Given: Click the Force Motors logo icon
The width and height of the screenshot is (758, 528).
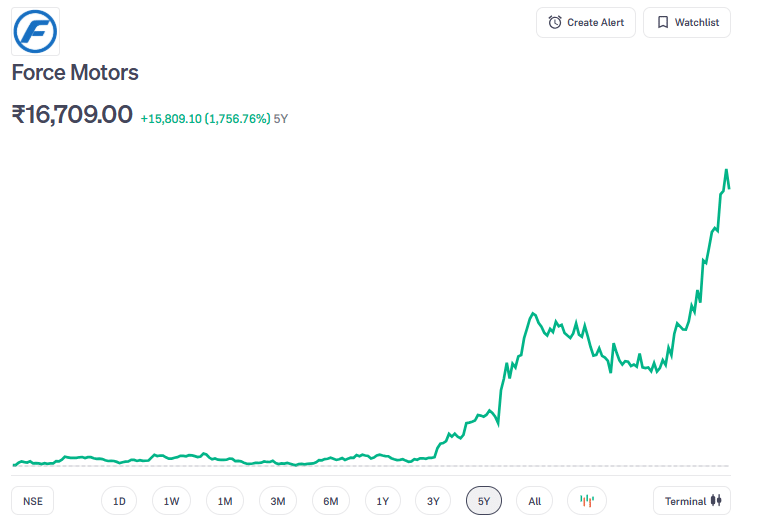Looking at the screenshot, I should (x=35, y=31).
